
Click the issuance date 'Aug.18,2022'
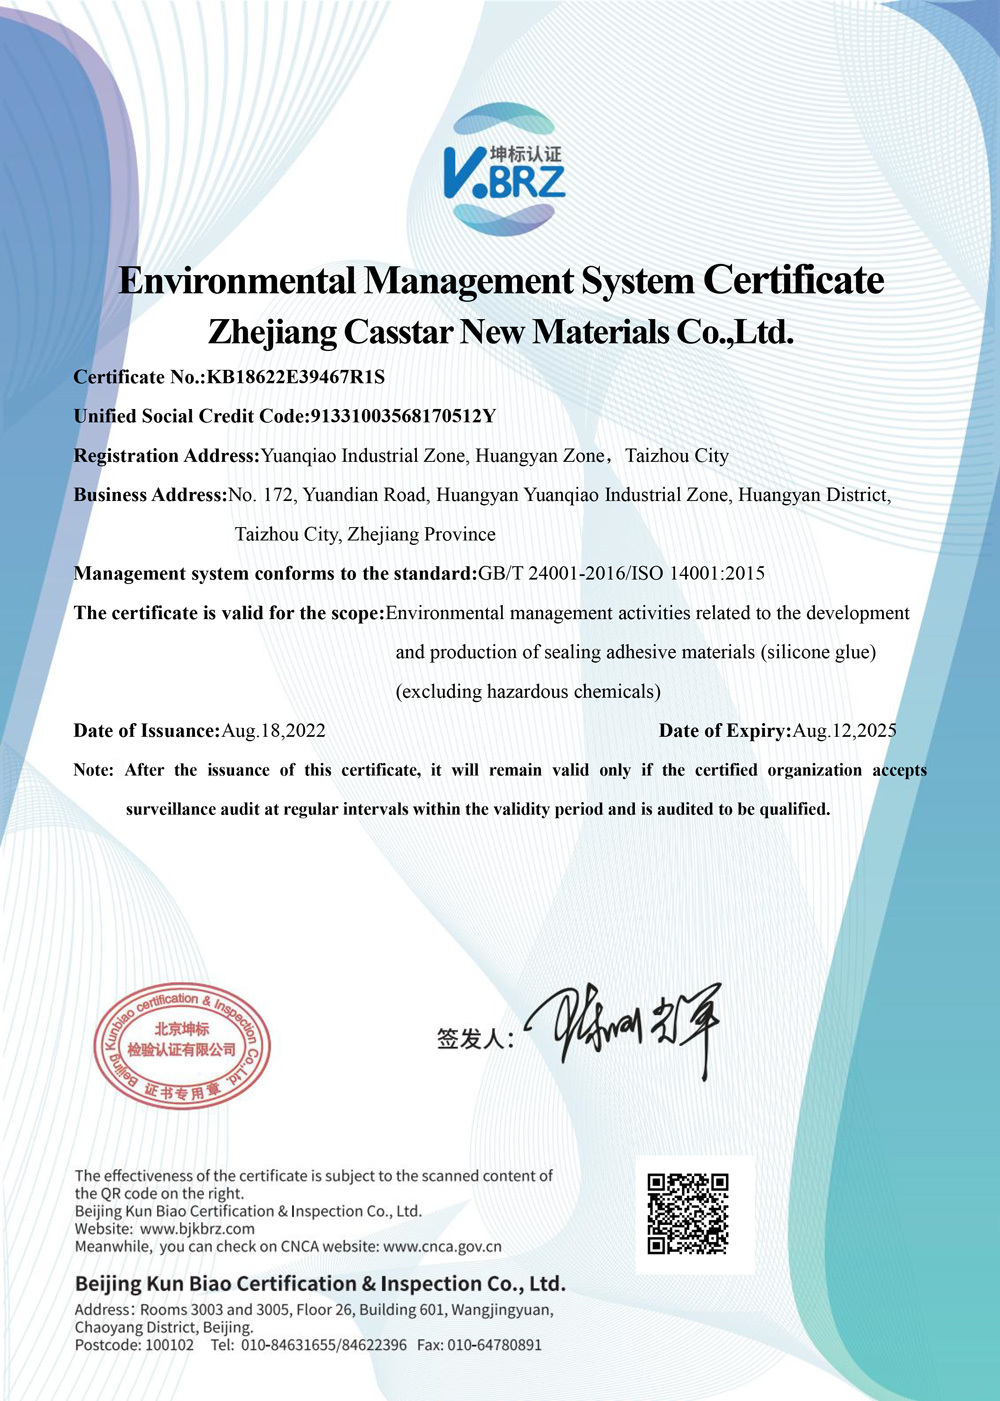[x=273, y=731]
